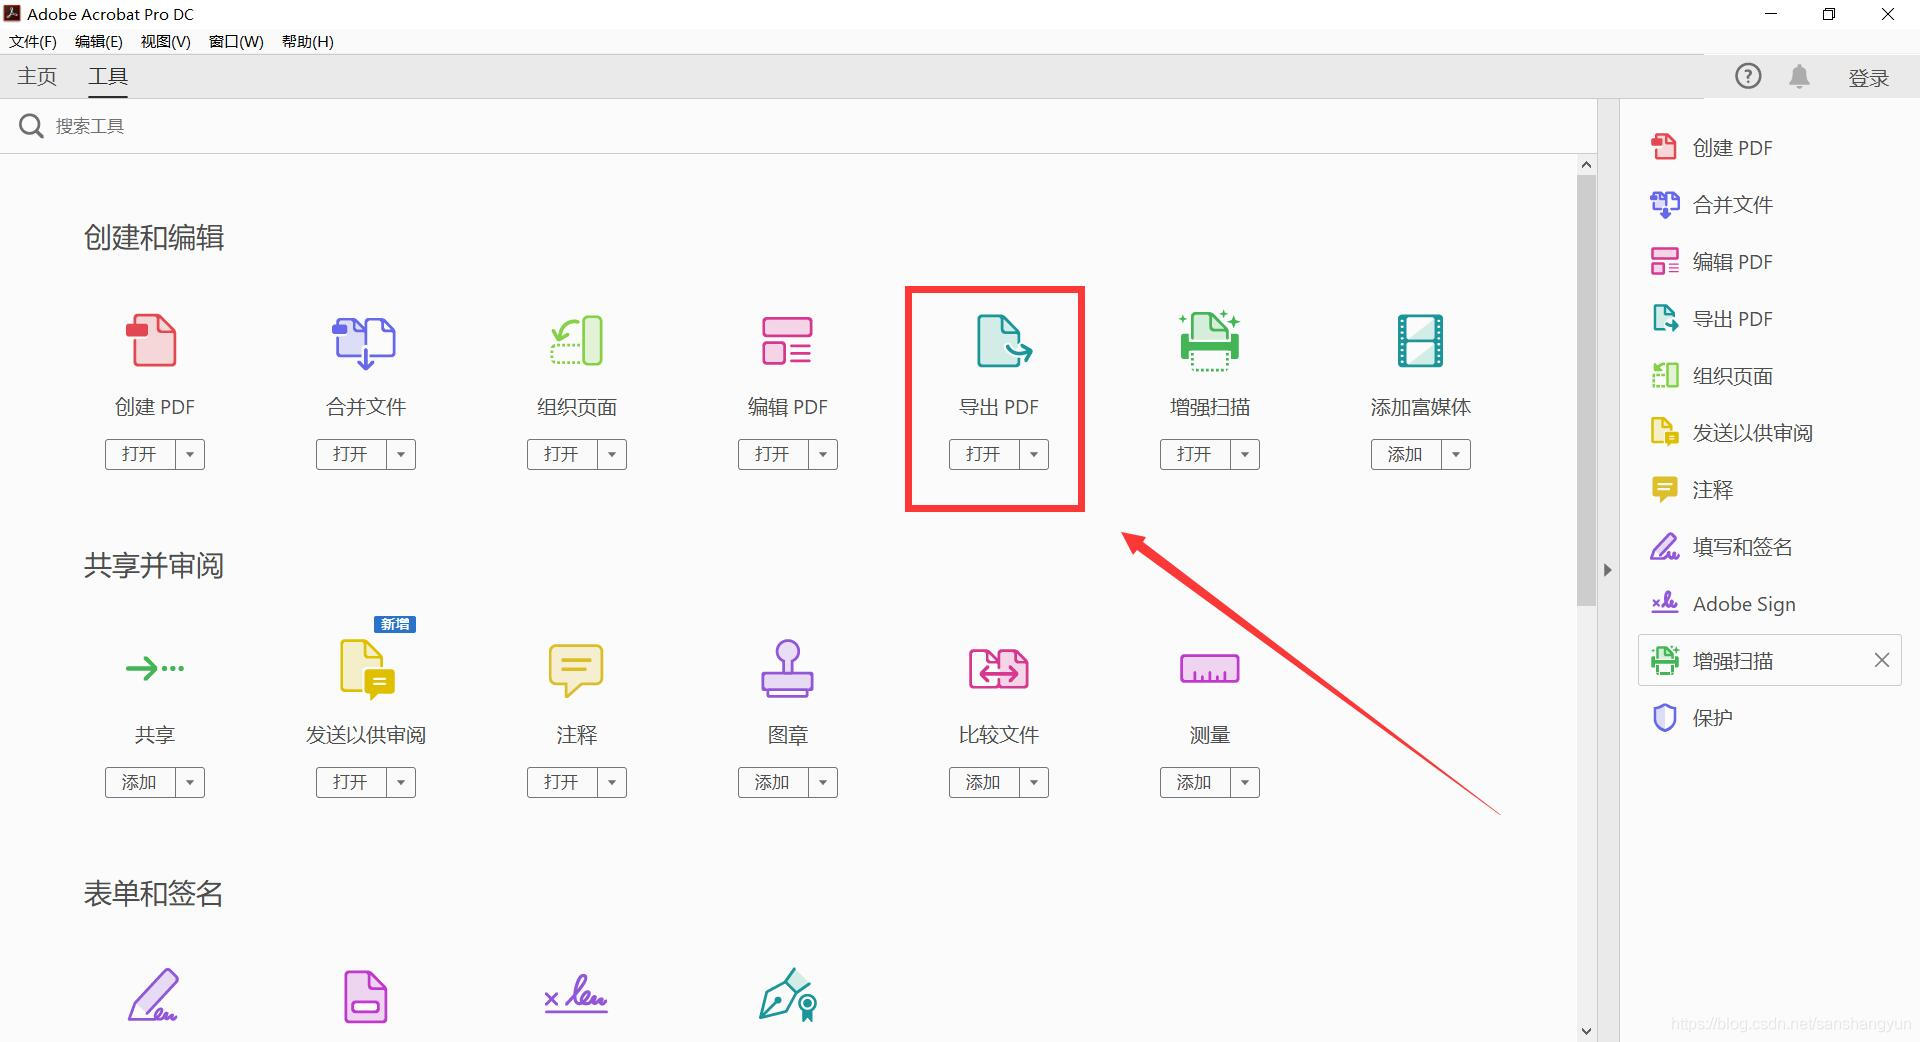Expand dropdown arrow next to 组织页面 打开
Viewport: 1920px width, 1042px height.
click(x=612, y=454)
